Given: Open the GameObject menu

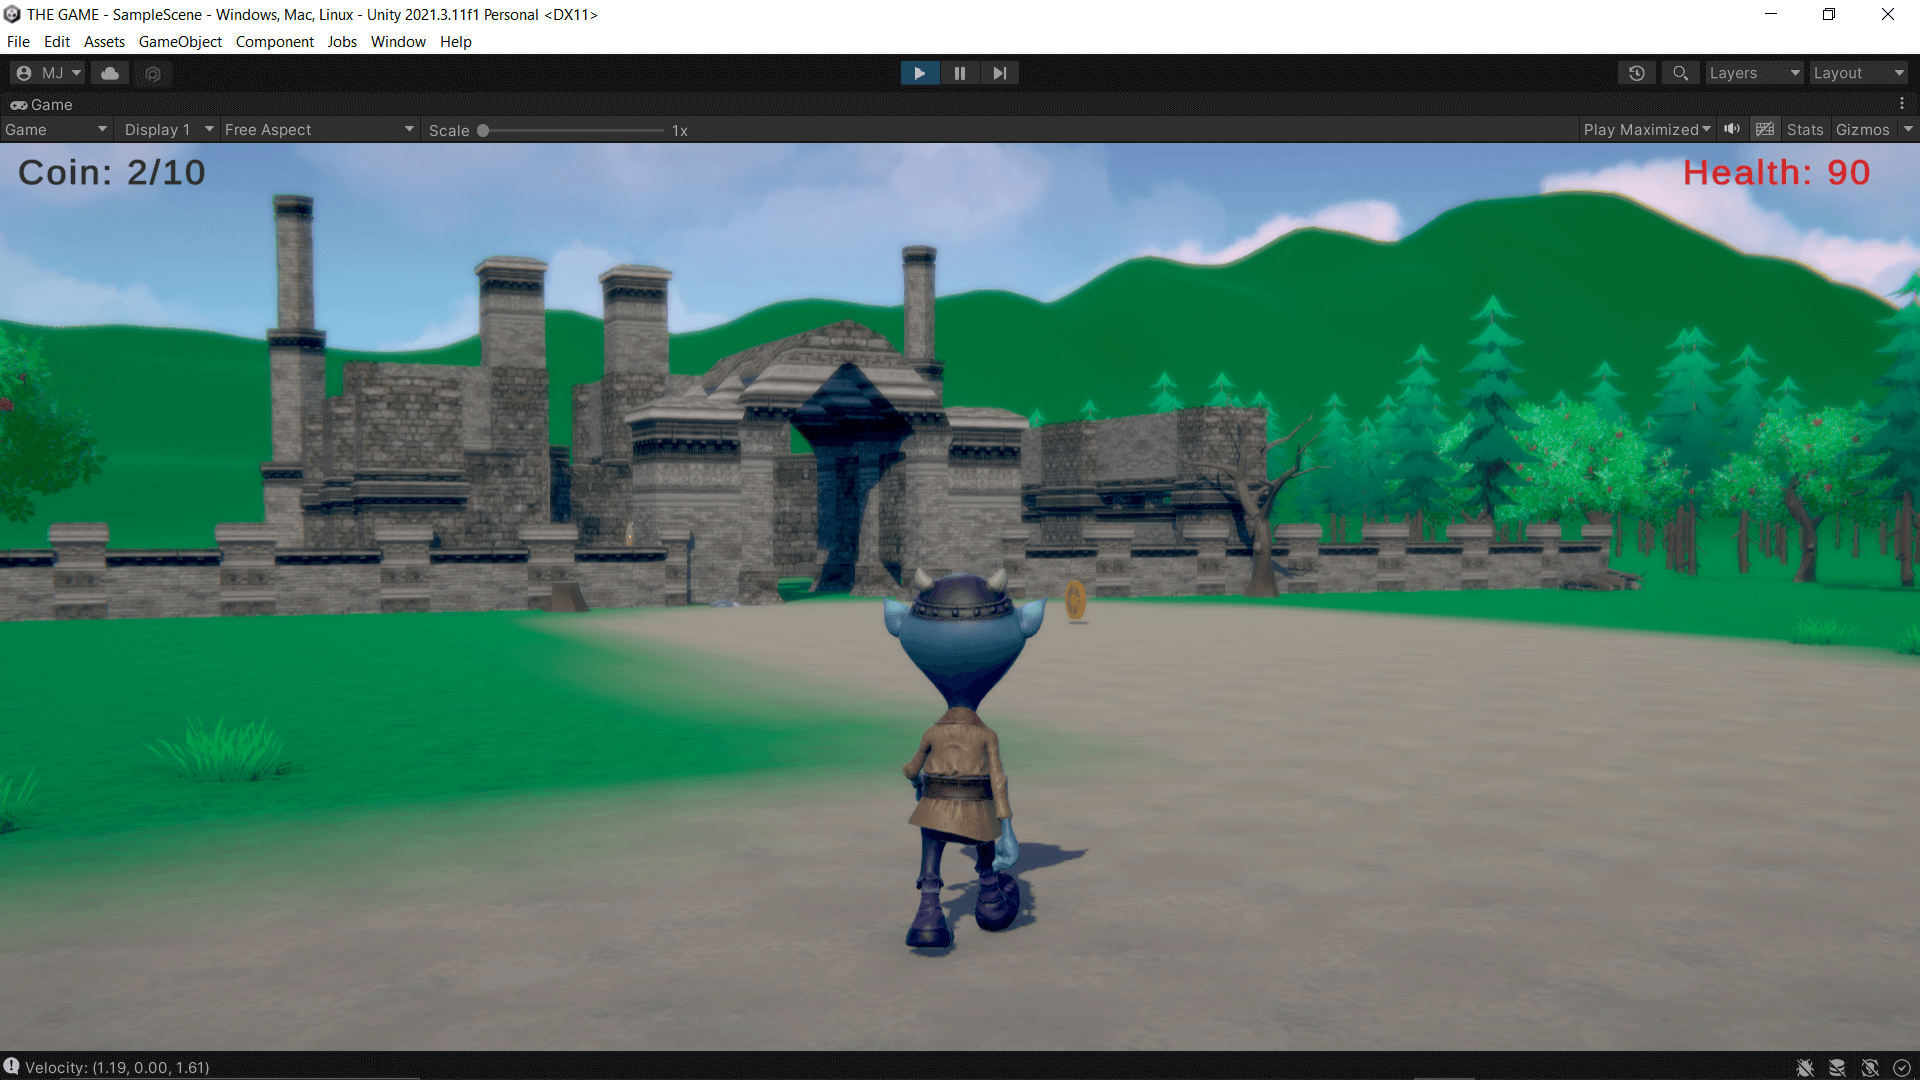Looking at the screenshot, I should [180, 42].
